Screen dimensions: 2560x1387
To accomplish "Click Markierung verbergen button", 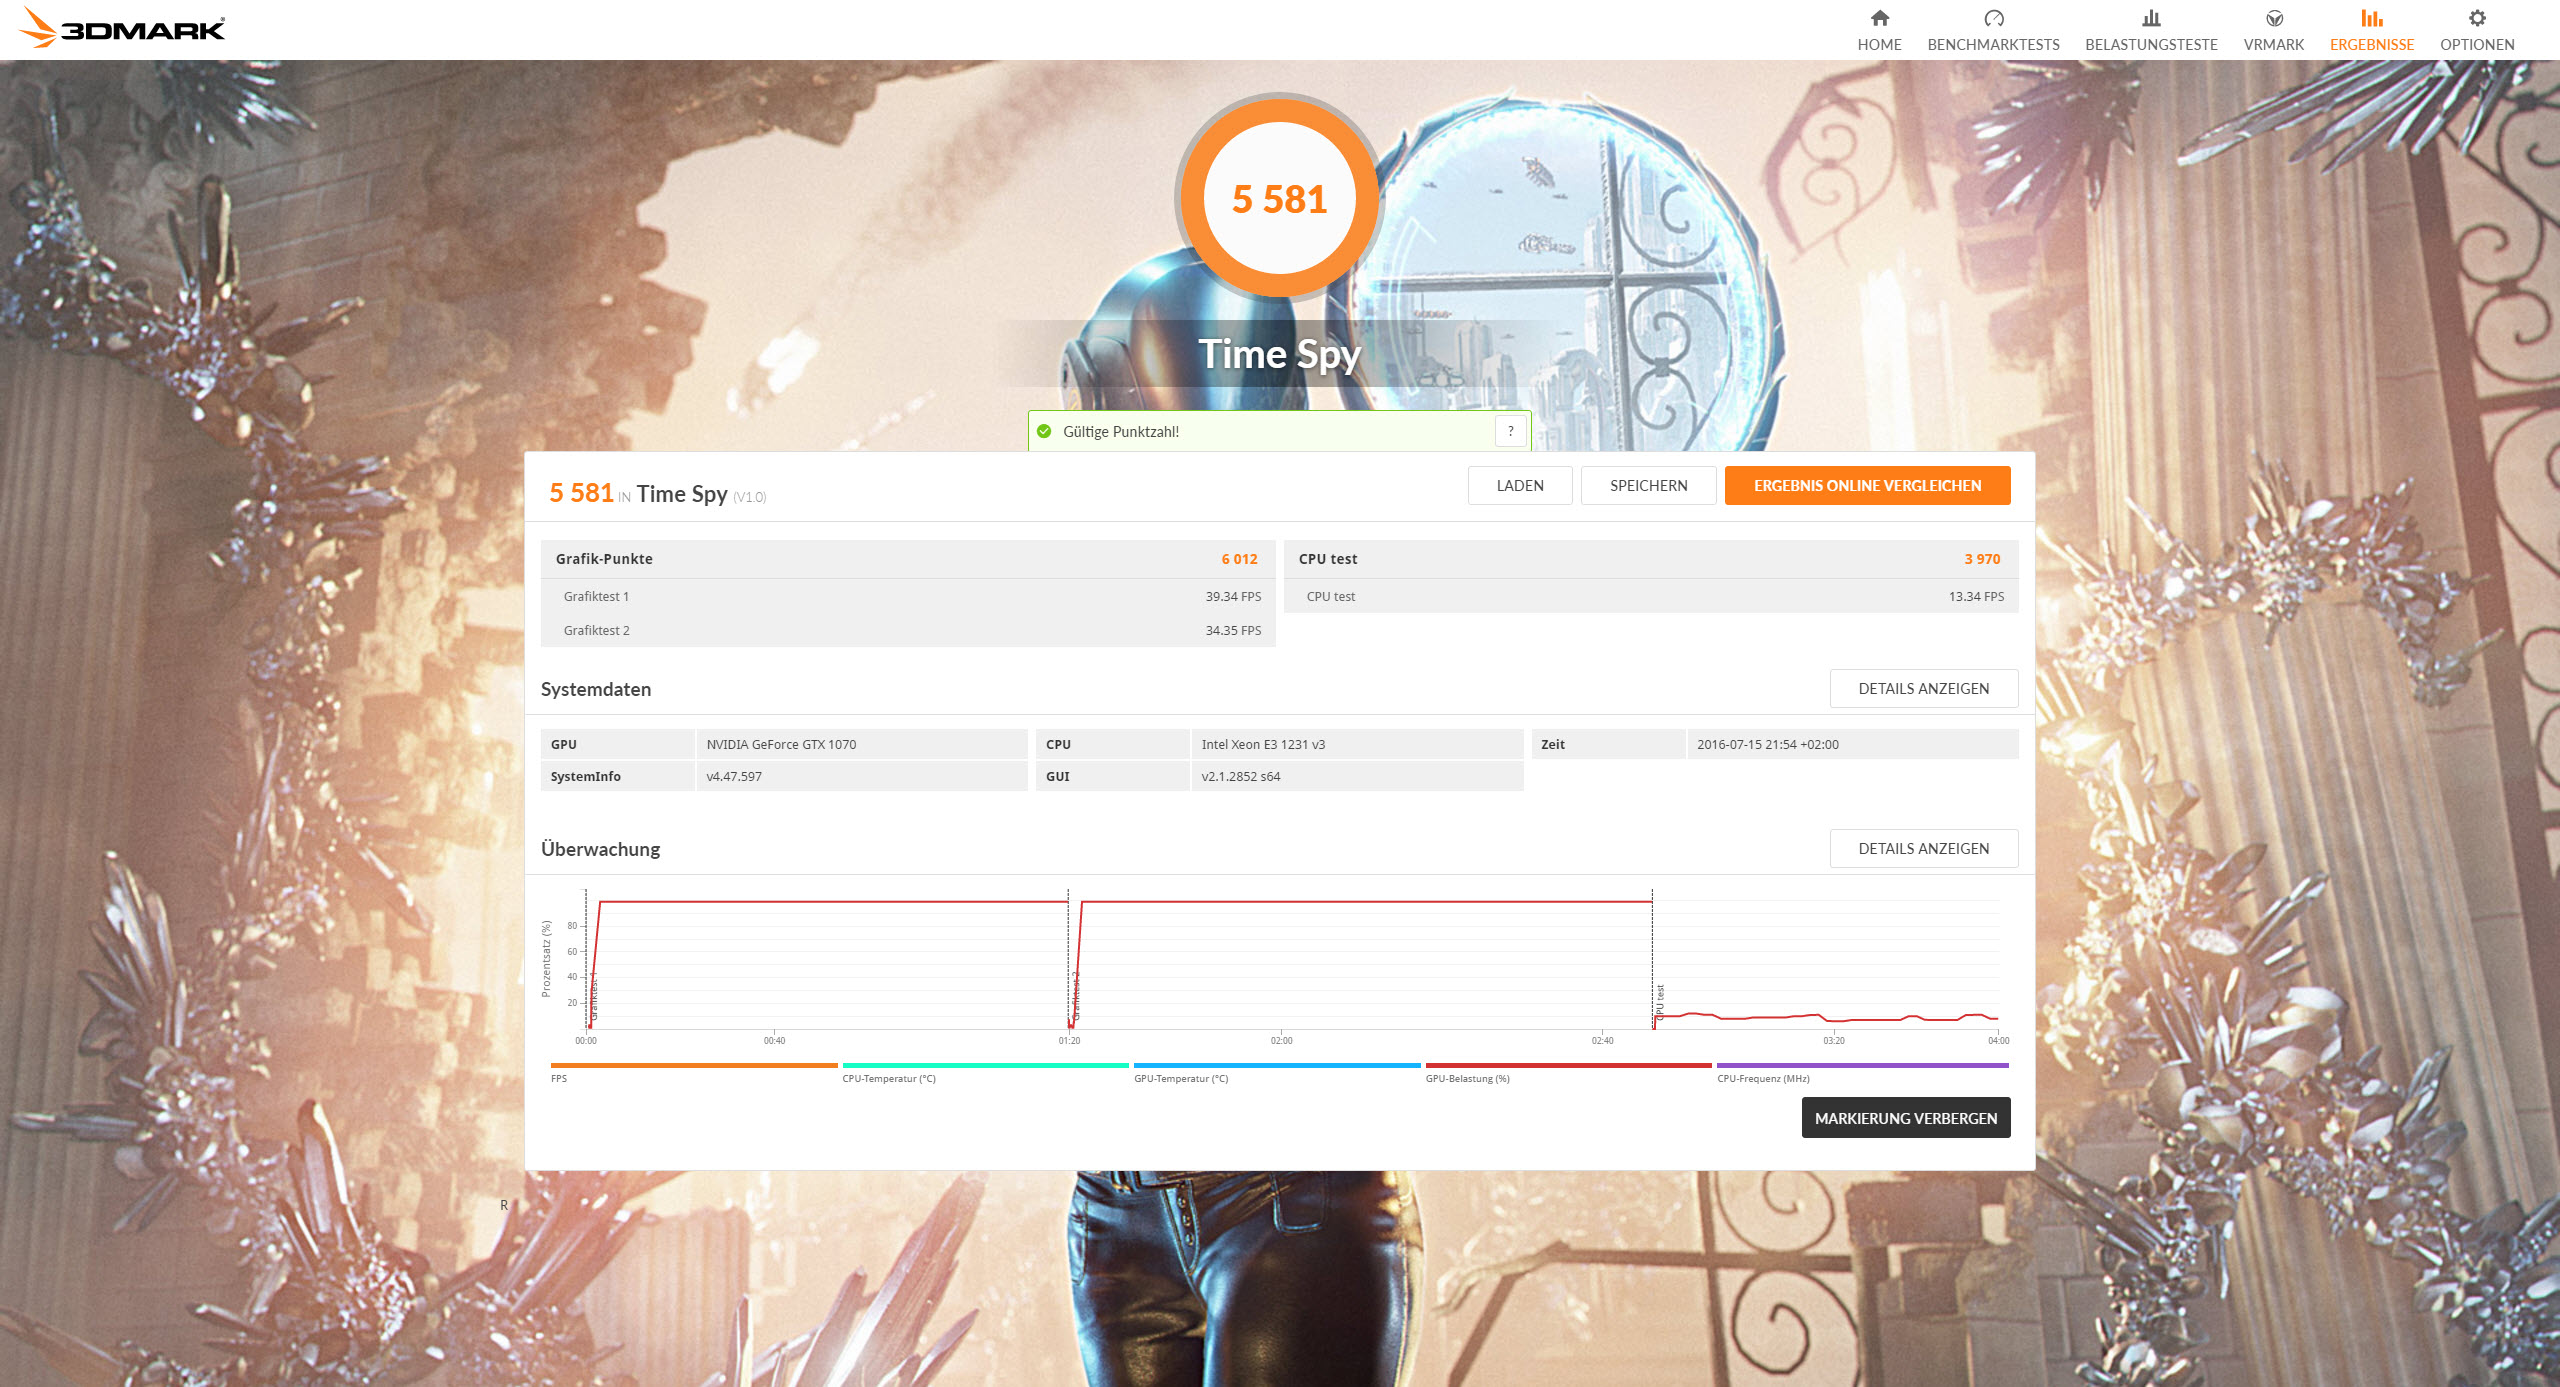I will (x=1905, y=1118).
